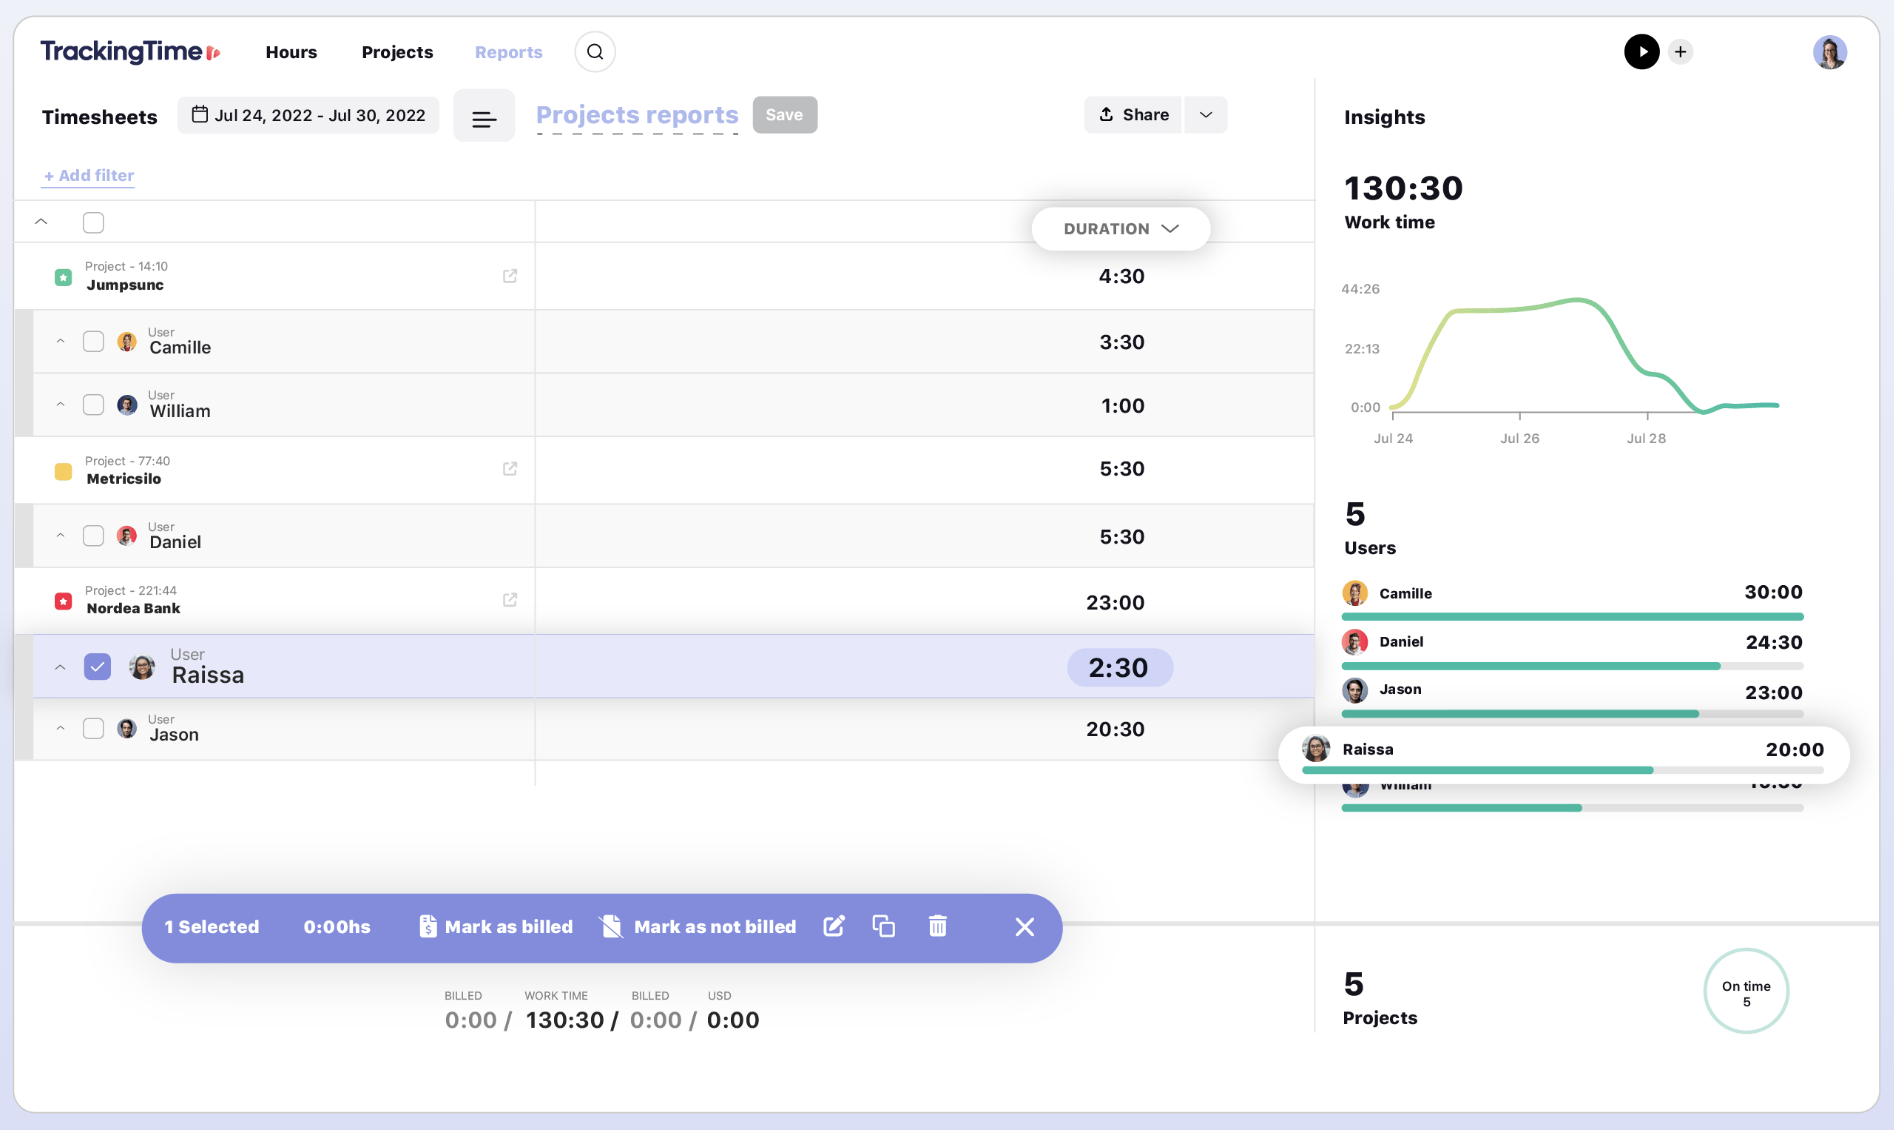Screen dimensions: 1894x1130
Task: Tick the select-all checkbox in header
Action: coord(93,223)
